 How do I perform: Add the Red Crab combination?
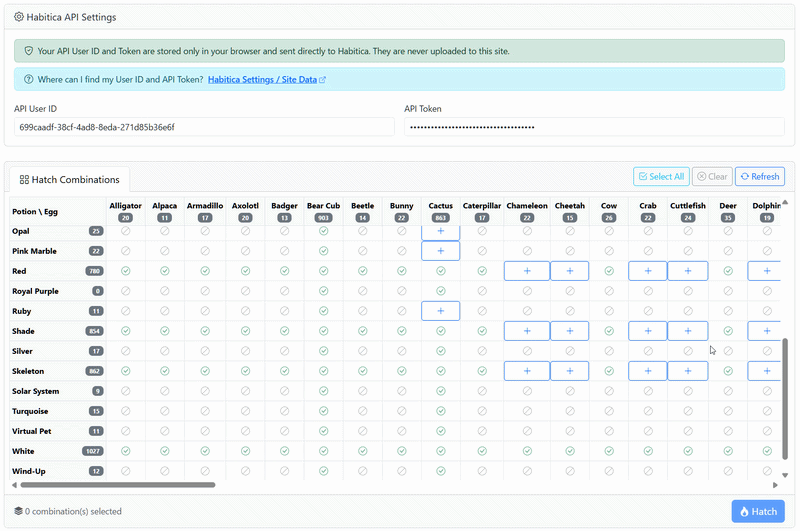(648, 271)
